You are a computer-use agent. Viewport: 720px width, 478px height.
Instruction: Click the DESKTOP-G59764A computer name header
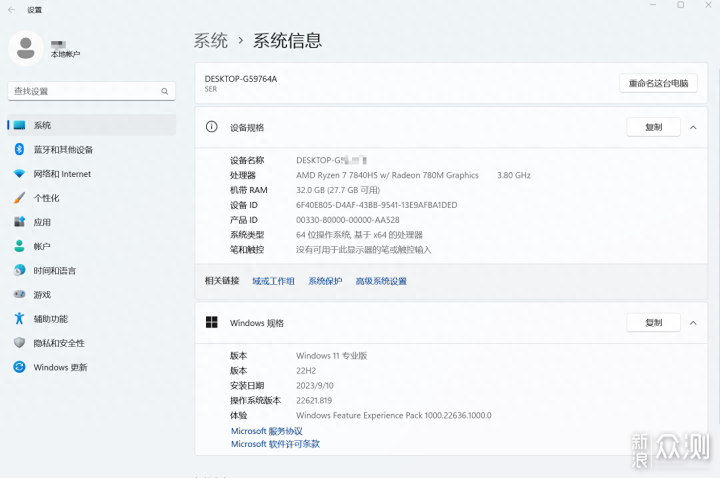tap(241, 79)
